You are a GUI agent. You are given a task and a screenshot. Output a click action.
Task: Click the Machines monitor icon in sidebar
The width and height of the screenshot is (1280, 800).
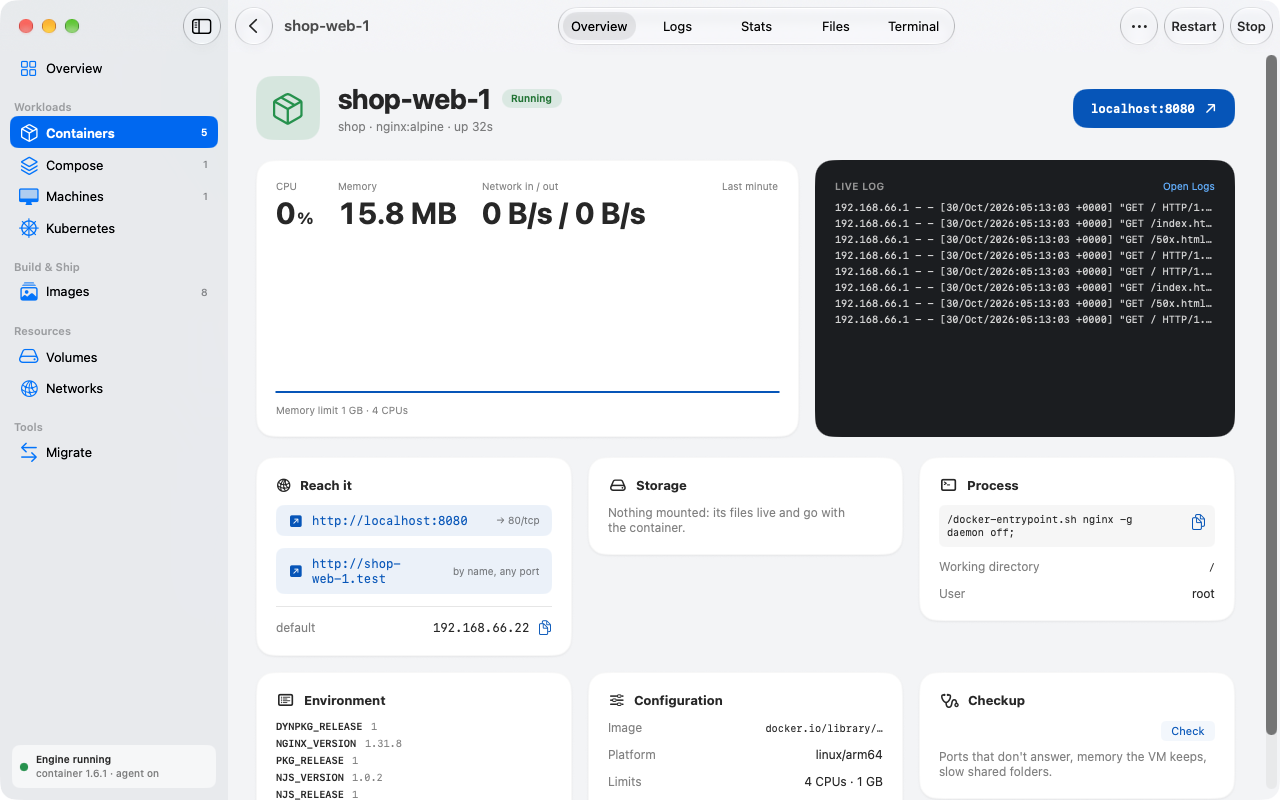click(29, 197)
